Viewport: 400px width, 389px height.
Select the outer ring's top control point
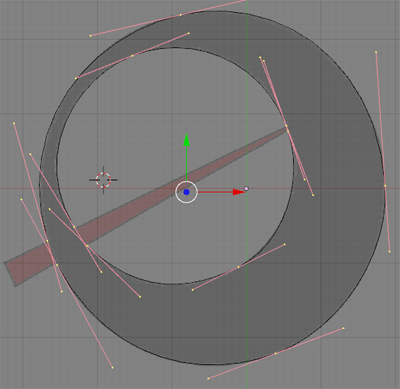click(x=180, y=15)
